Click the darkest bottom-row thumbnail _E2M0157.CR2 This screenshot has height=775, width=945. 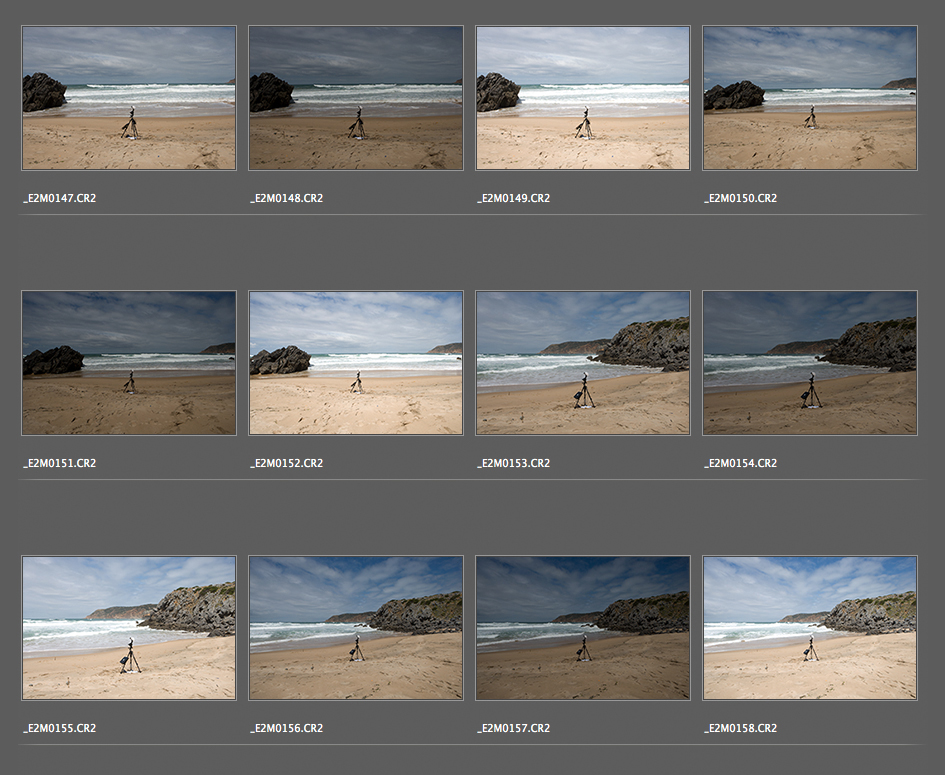583,628
